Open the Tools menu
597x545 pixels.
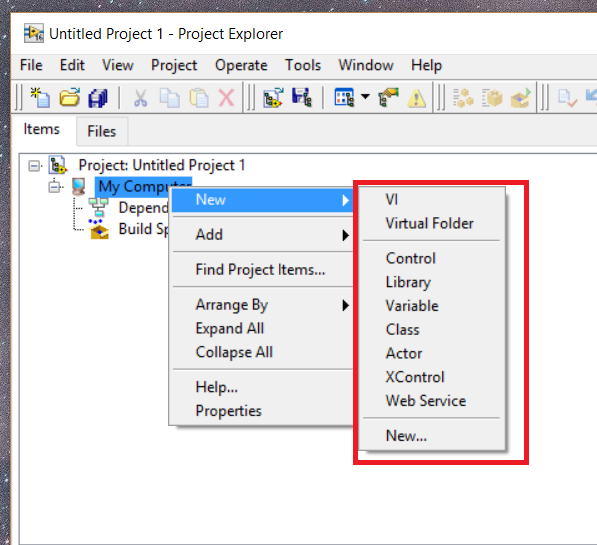tap(303, 65)
